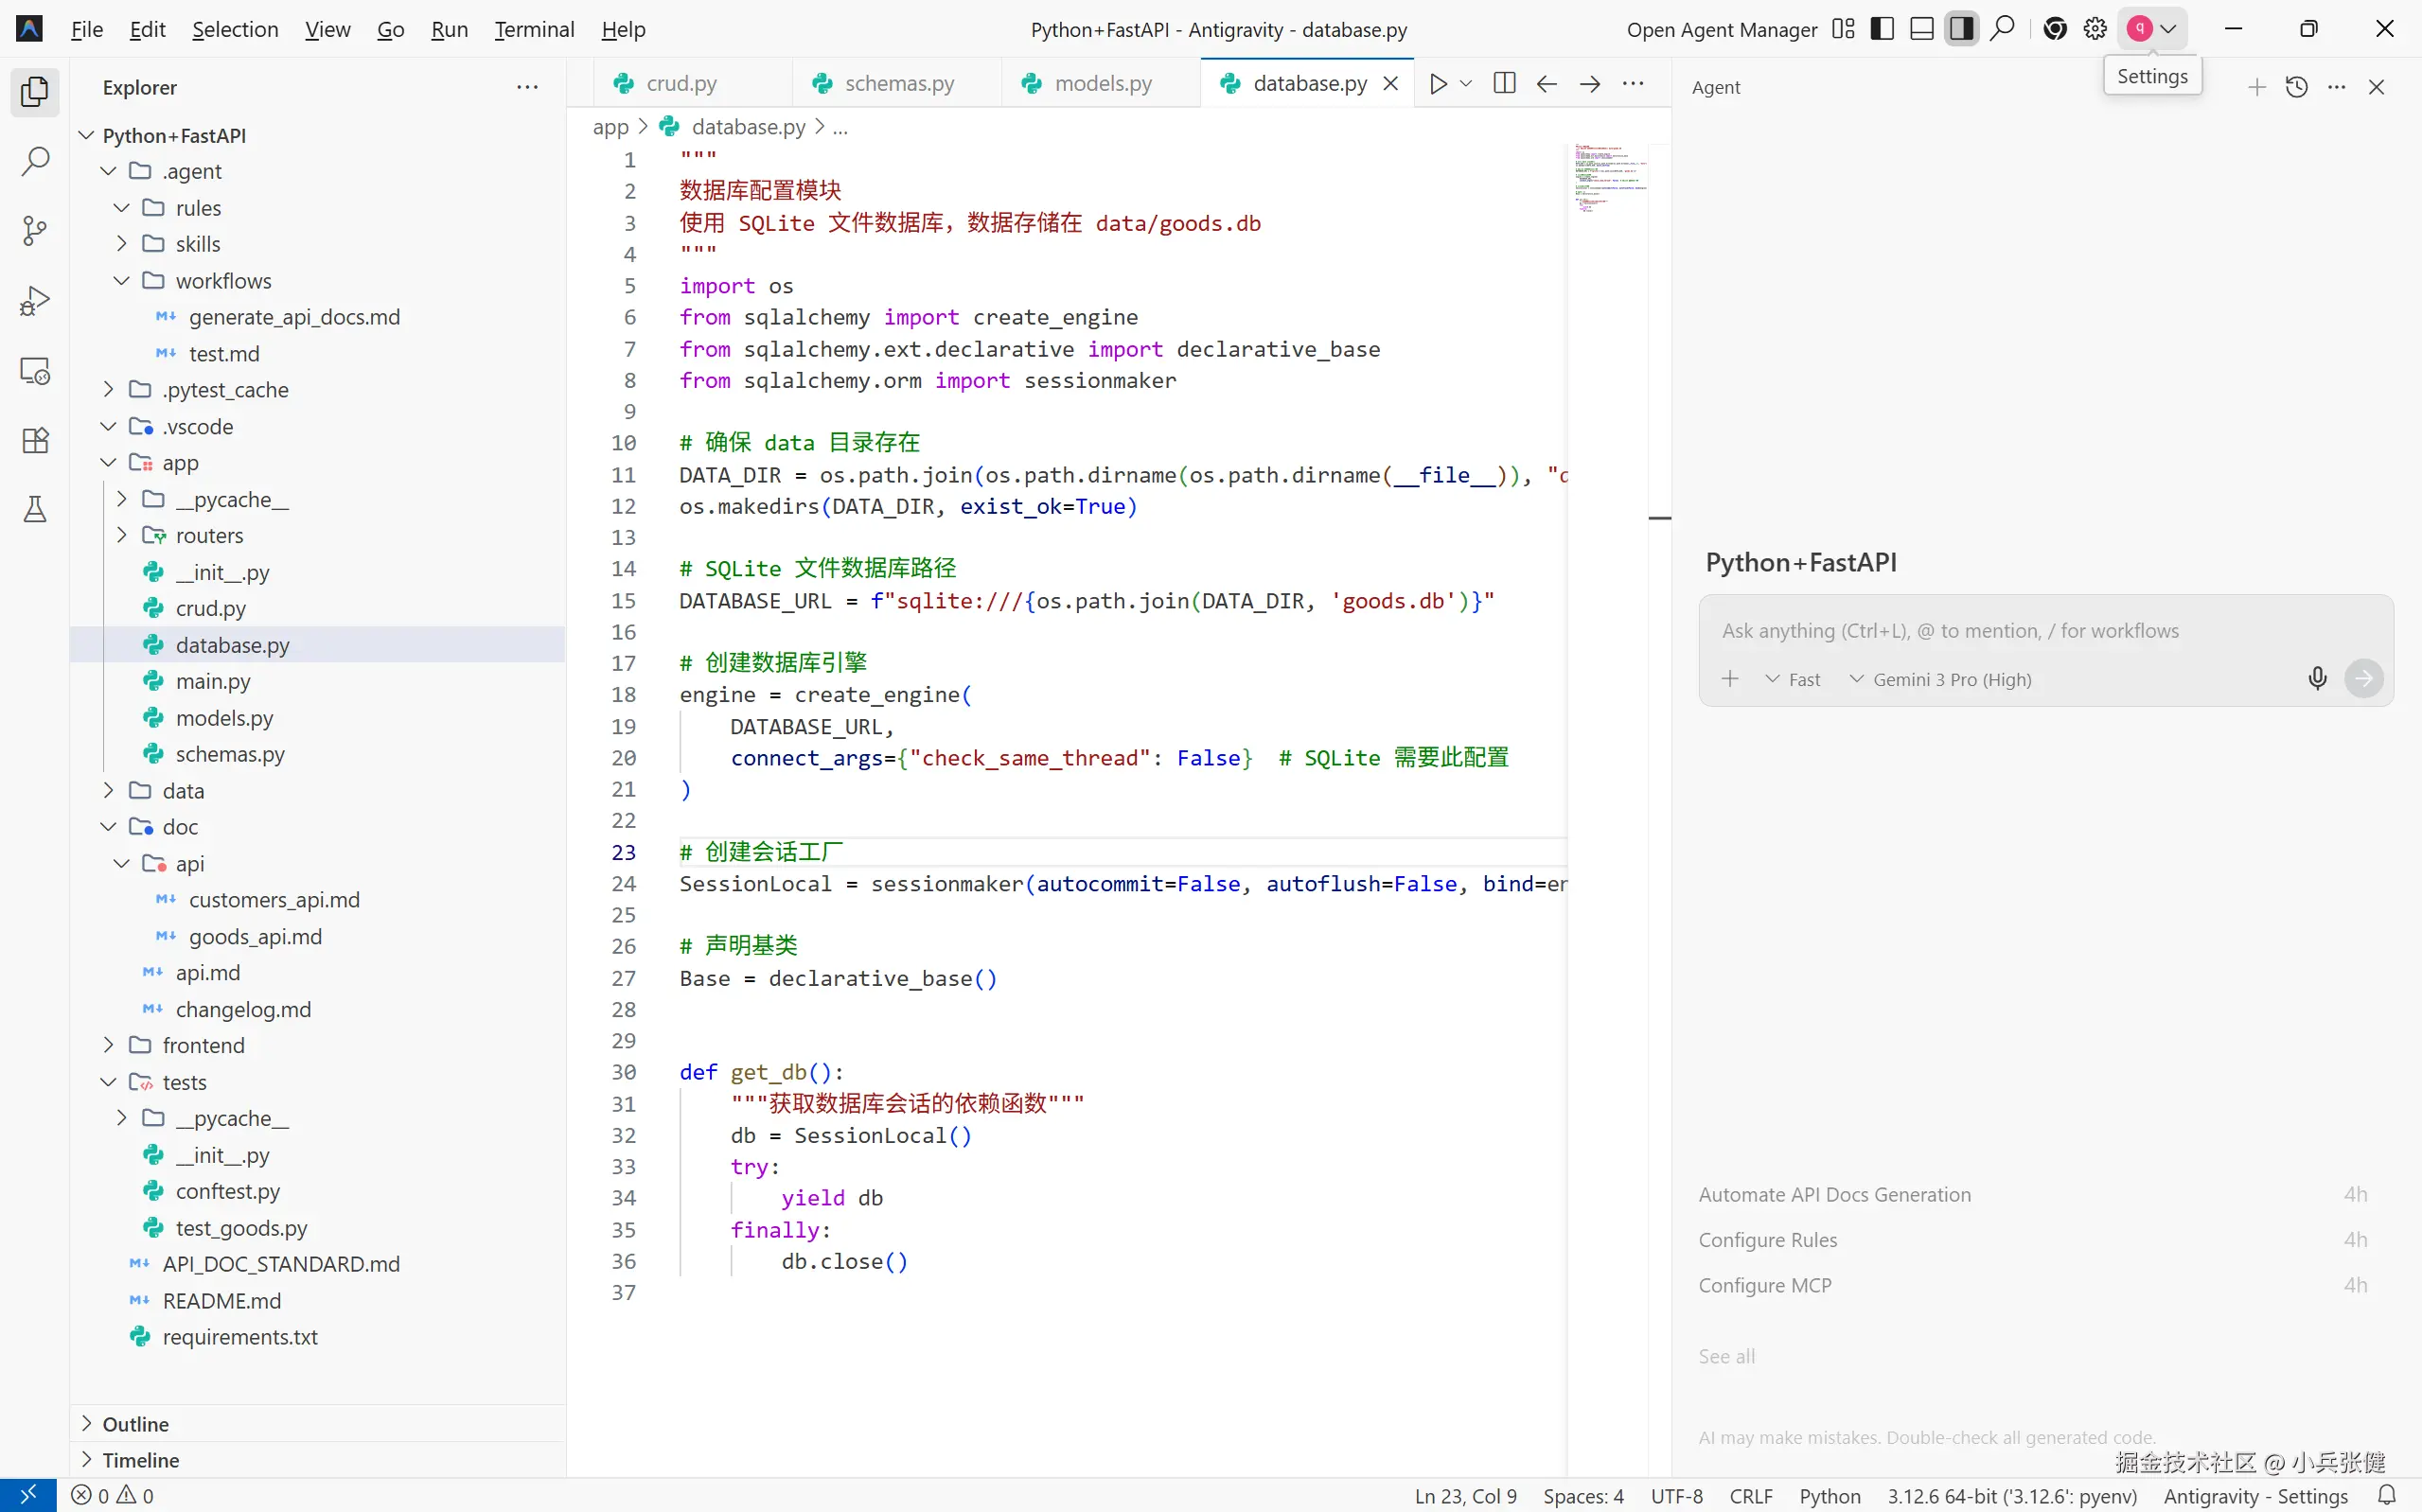Image resolution: width=2422 pixels, height=1512 pixels.
Task: Open the Search view in activity bar
Action: tap(35, 161)
